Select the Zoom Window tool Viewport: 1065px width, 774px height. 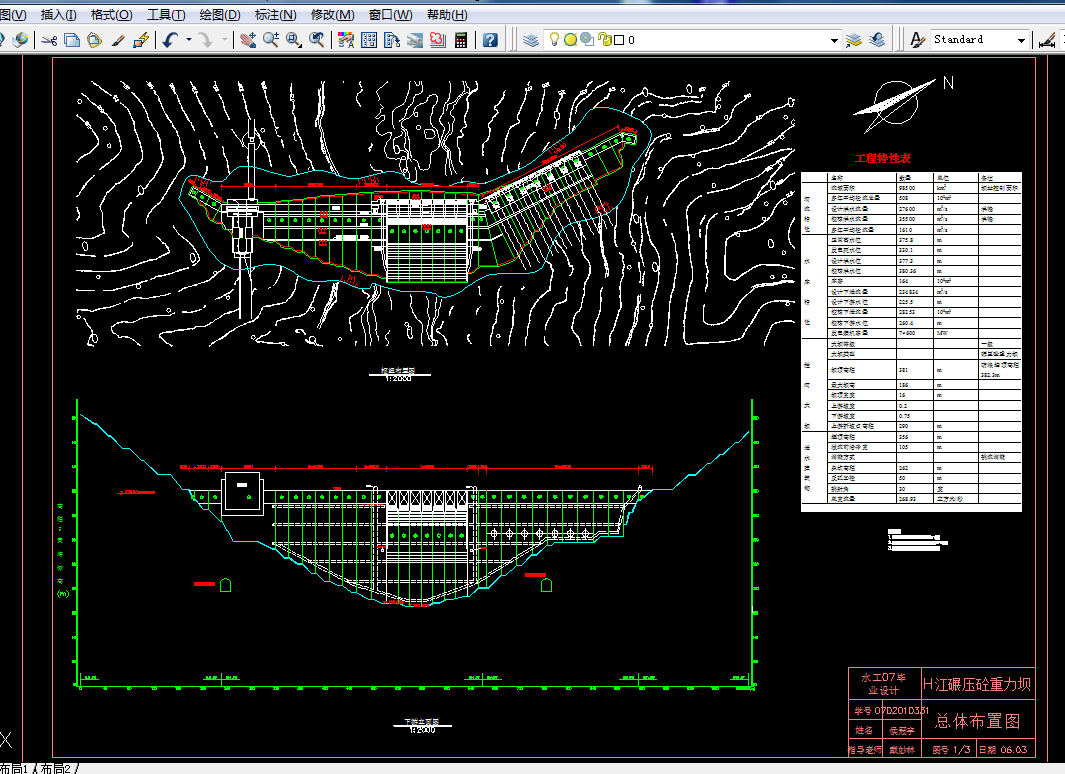coord(293,41)
